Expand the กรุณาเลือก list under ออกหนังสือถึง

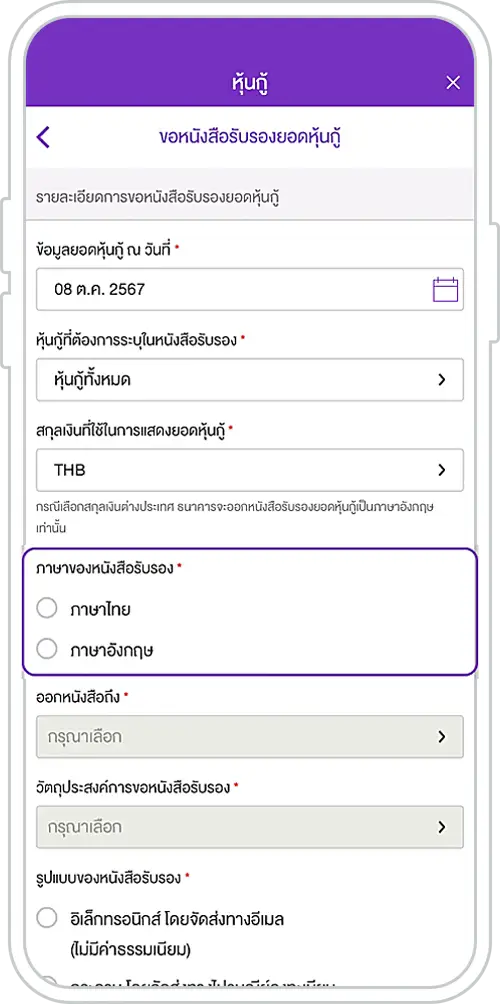250,737
